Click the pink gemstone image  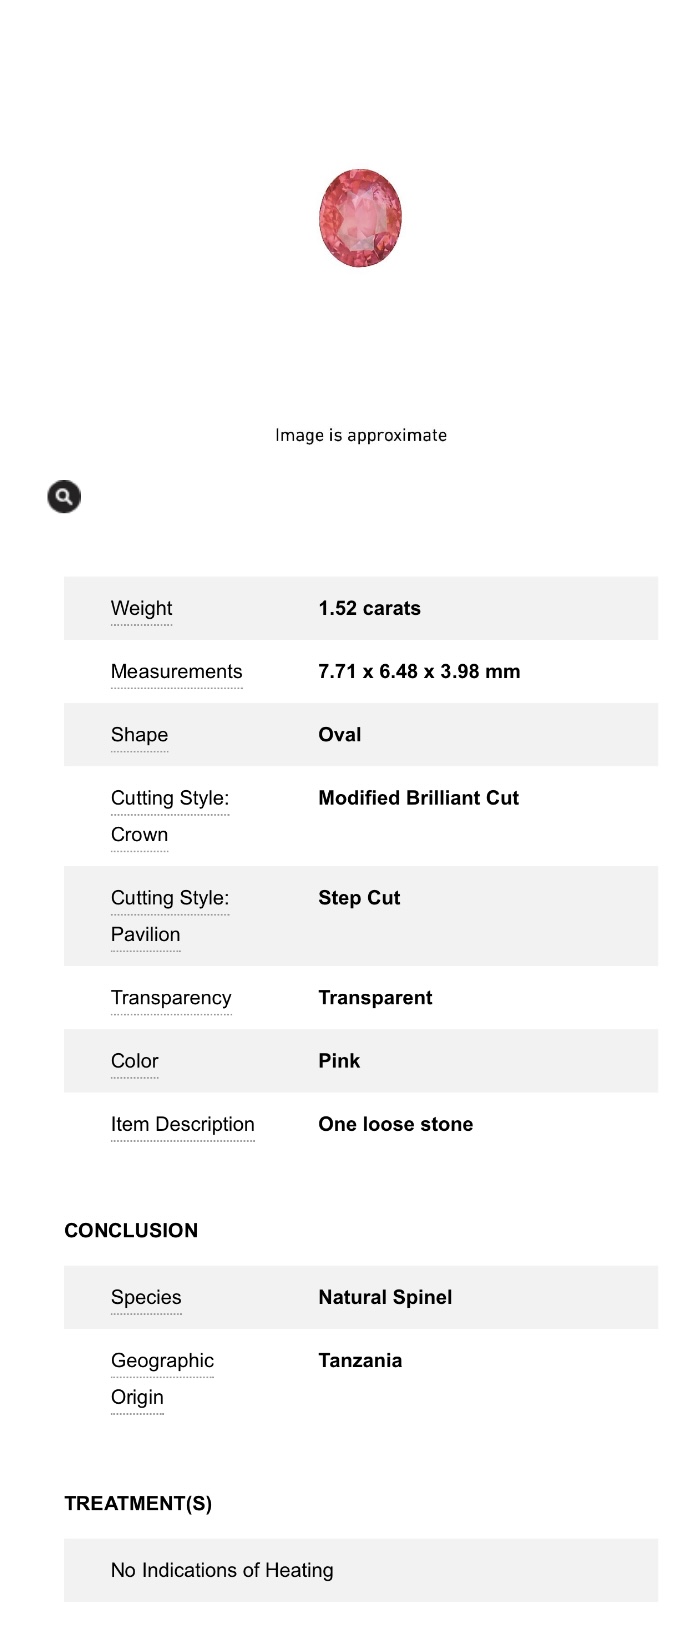(x=360, y=218)
